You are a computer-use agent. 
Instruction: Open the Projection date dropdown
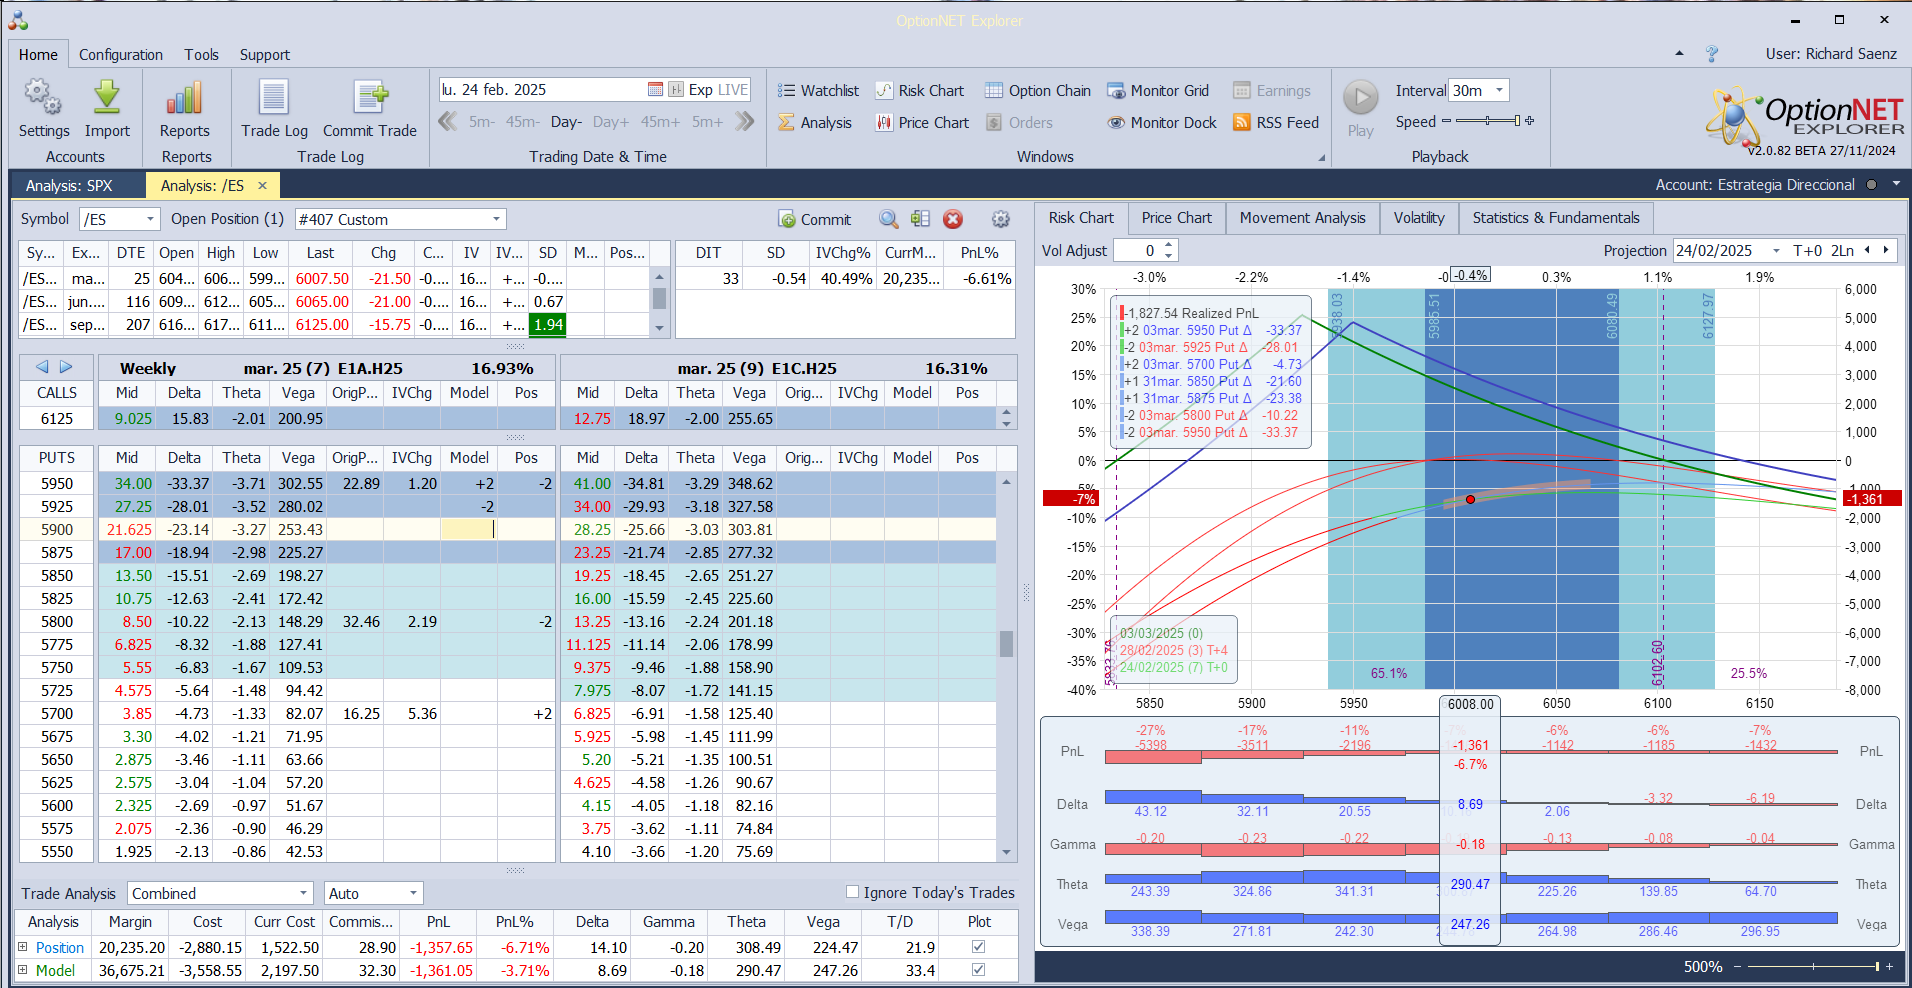1776,251
